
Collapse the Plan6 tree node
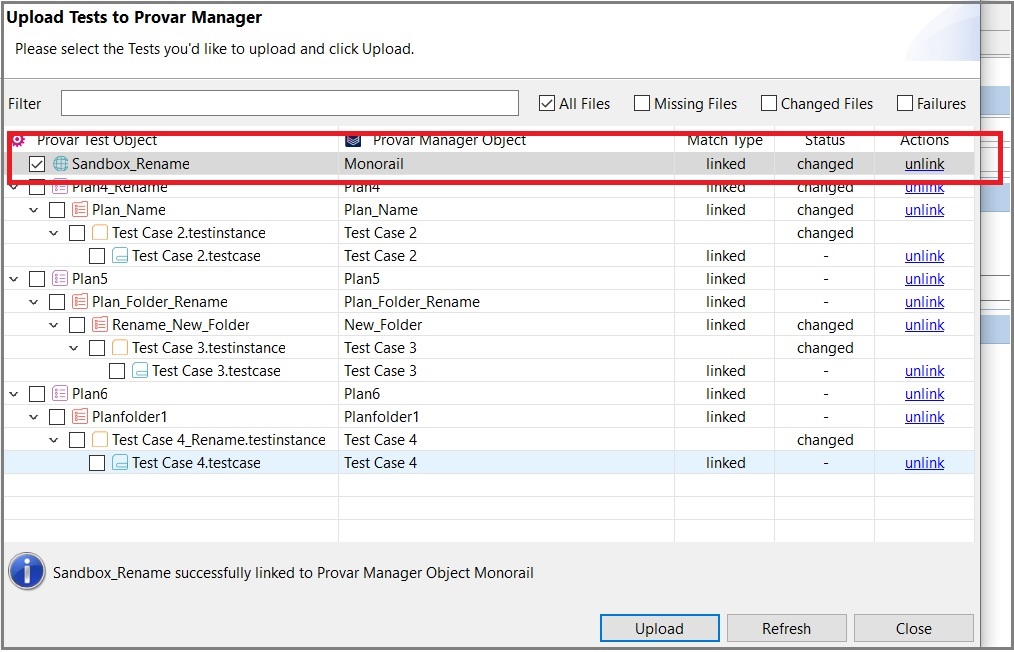14,394
